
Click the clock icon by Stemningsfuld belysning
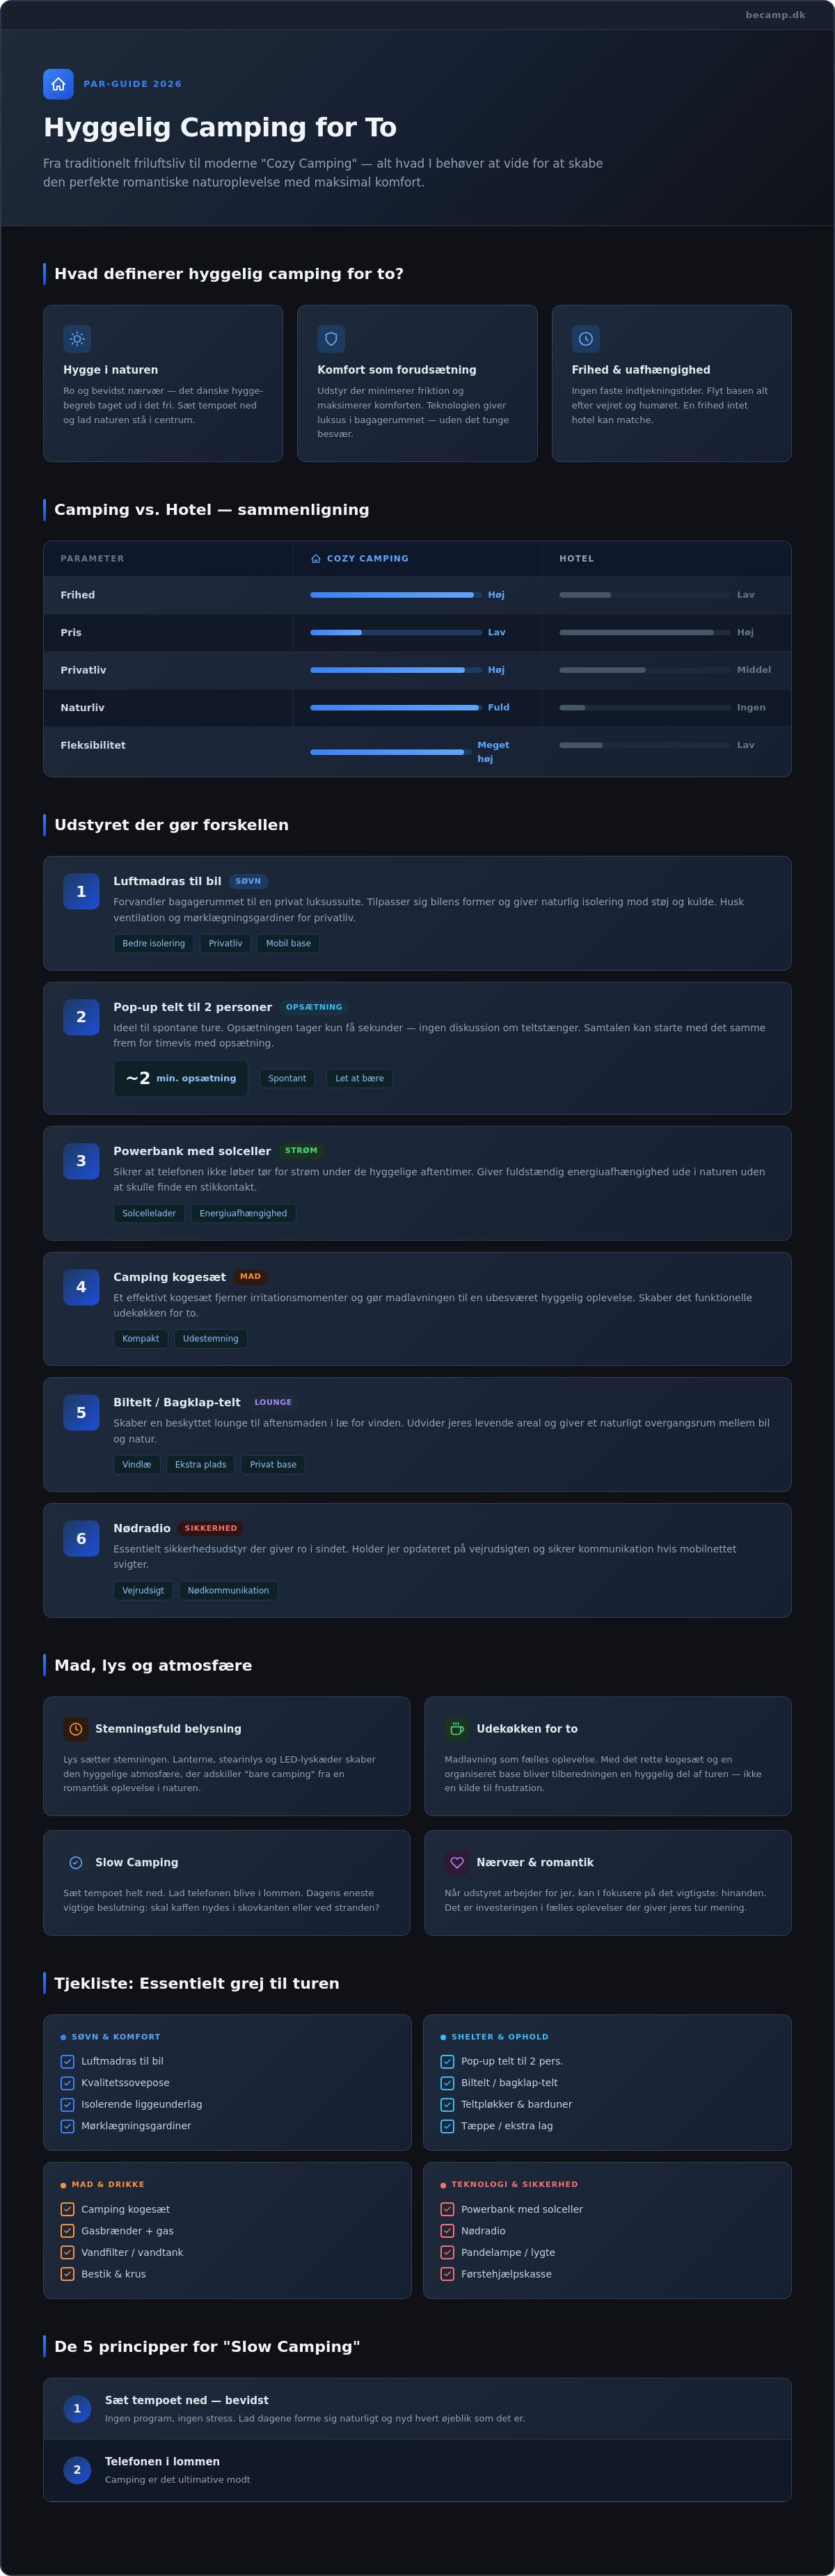[76, 1729]
